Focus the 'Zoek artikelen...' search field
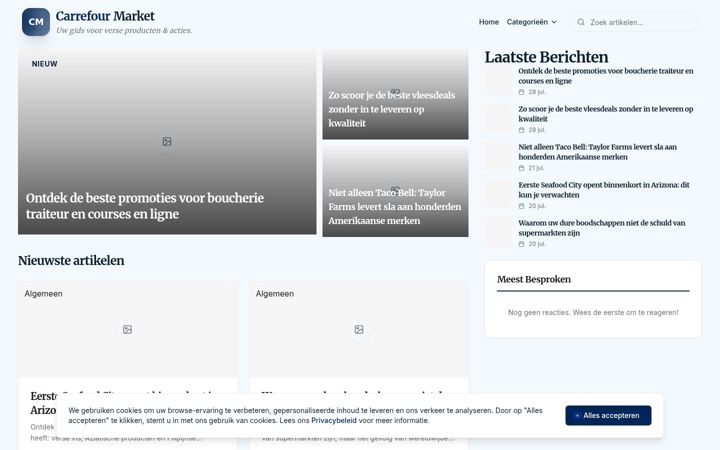This screenshot has width=720, height=450. pos(634,22)
